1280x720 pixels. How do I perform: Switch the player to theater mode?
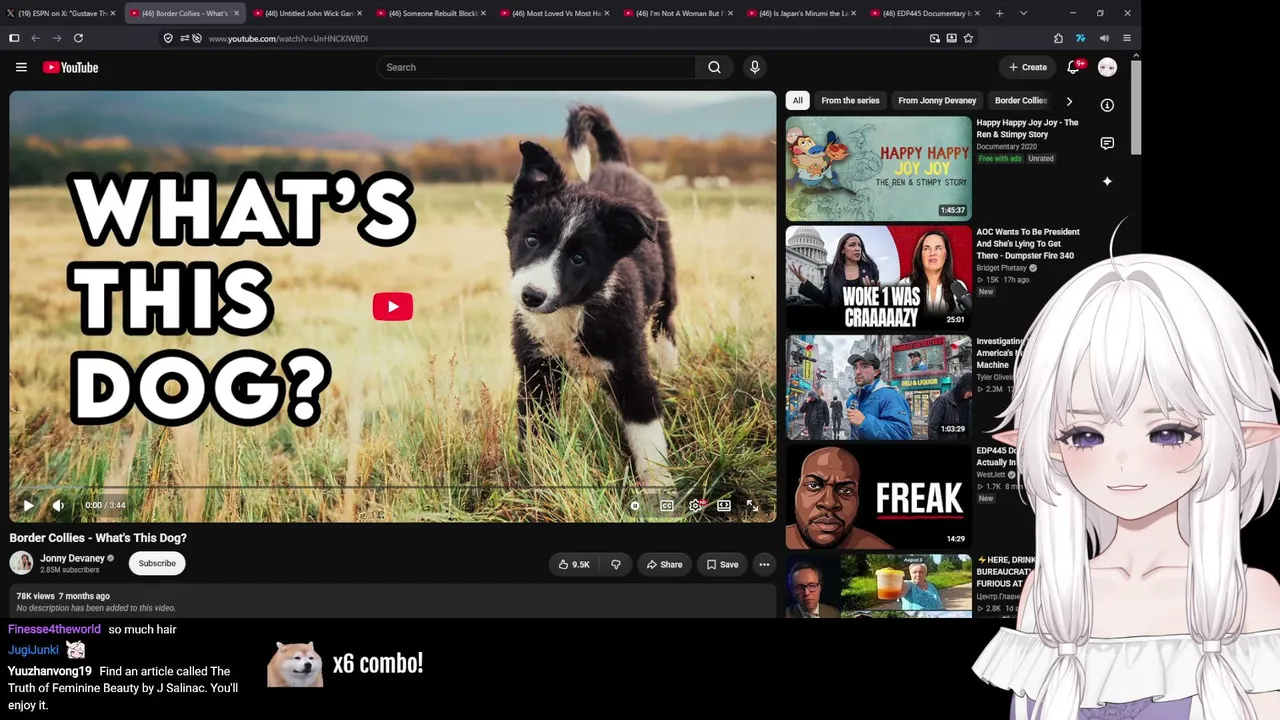(x=724, y=505)
